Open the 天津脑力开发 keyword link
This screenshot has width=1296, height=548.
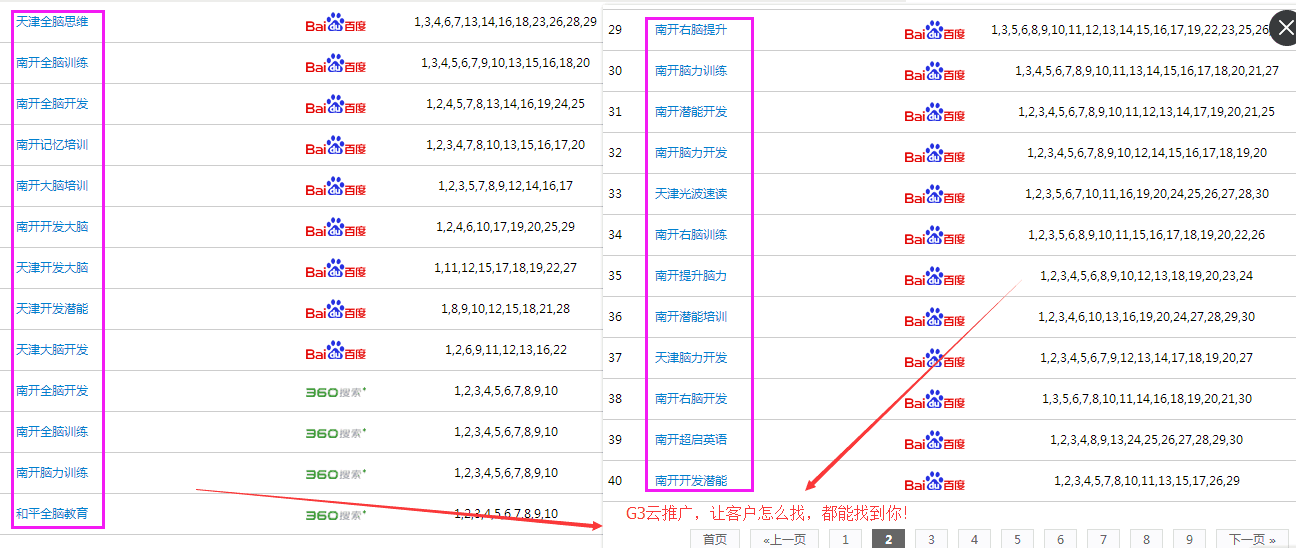click(691, 358)
